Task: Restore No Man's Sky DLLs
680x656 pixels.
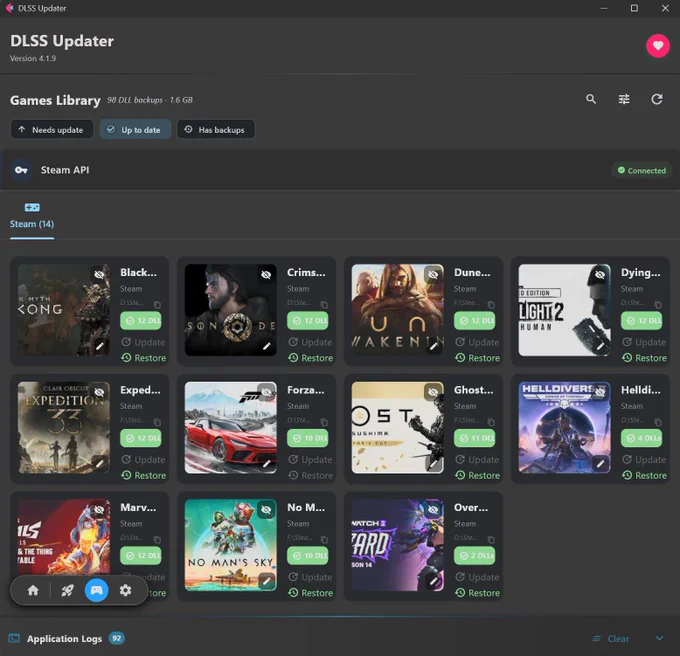Action: tap(311, 593)
